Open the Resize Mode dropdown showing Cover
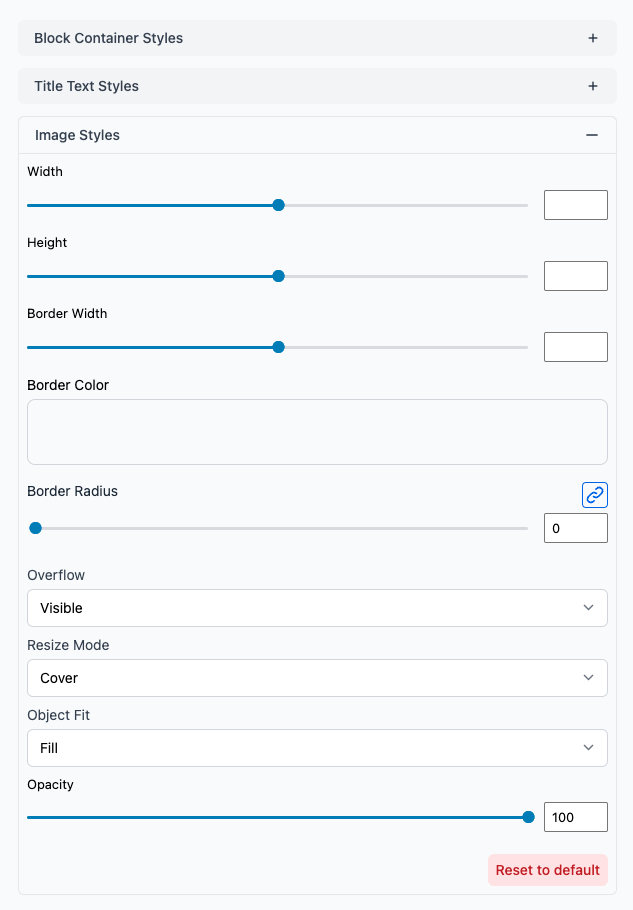The image size is (633, 910). (317, 677)
